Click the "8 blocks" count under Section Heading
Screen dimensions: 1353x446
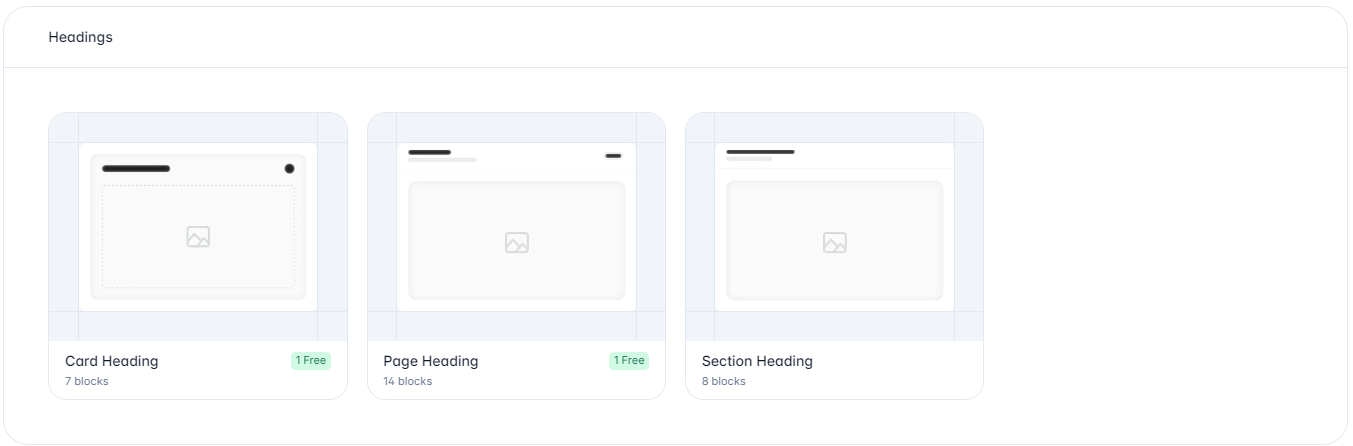(724, 381)
